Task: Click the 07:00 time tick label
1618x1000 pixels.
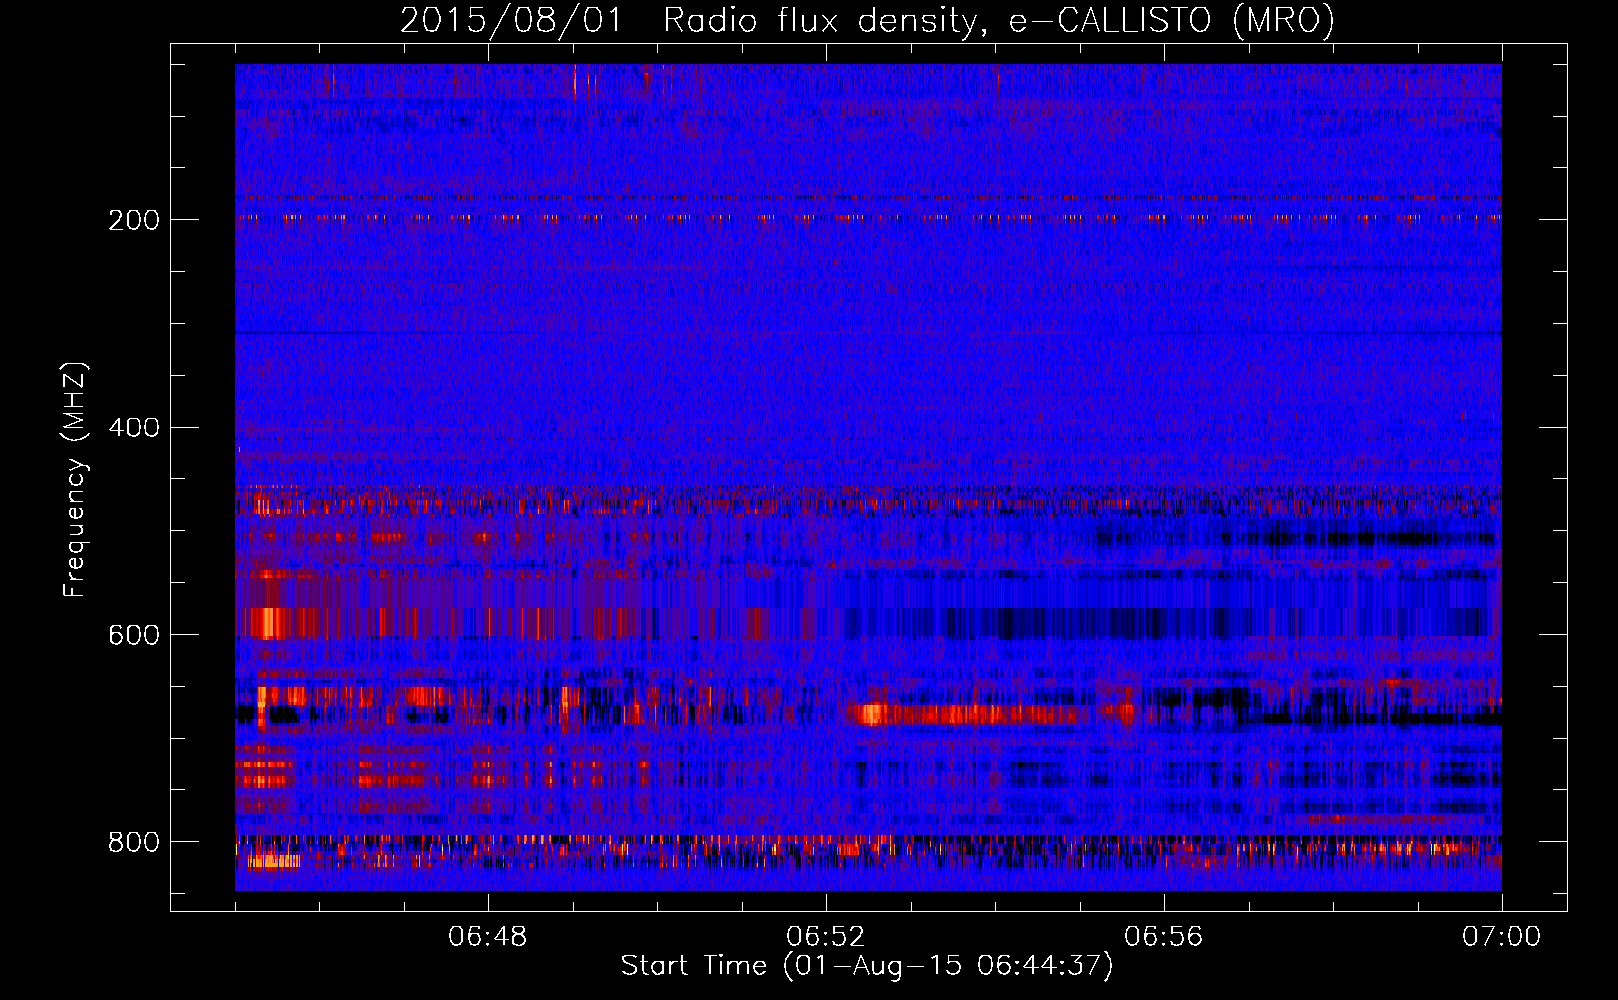Action: 1502,937
